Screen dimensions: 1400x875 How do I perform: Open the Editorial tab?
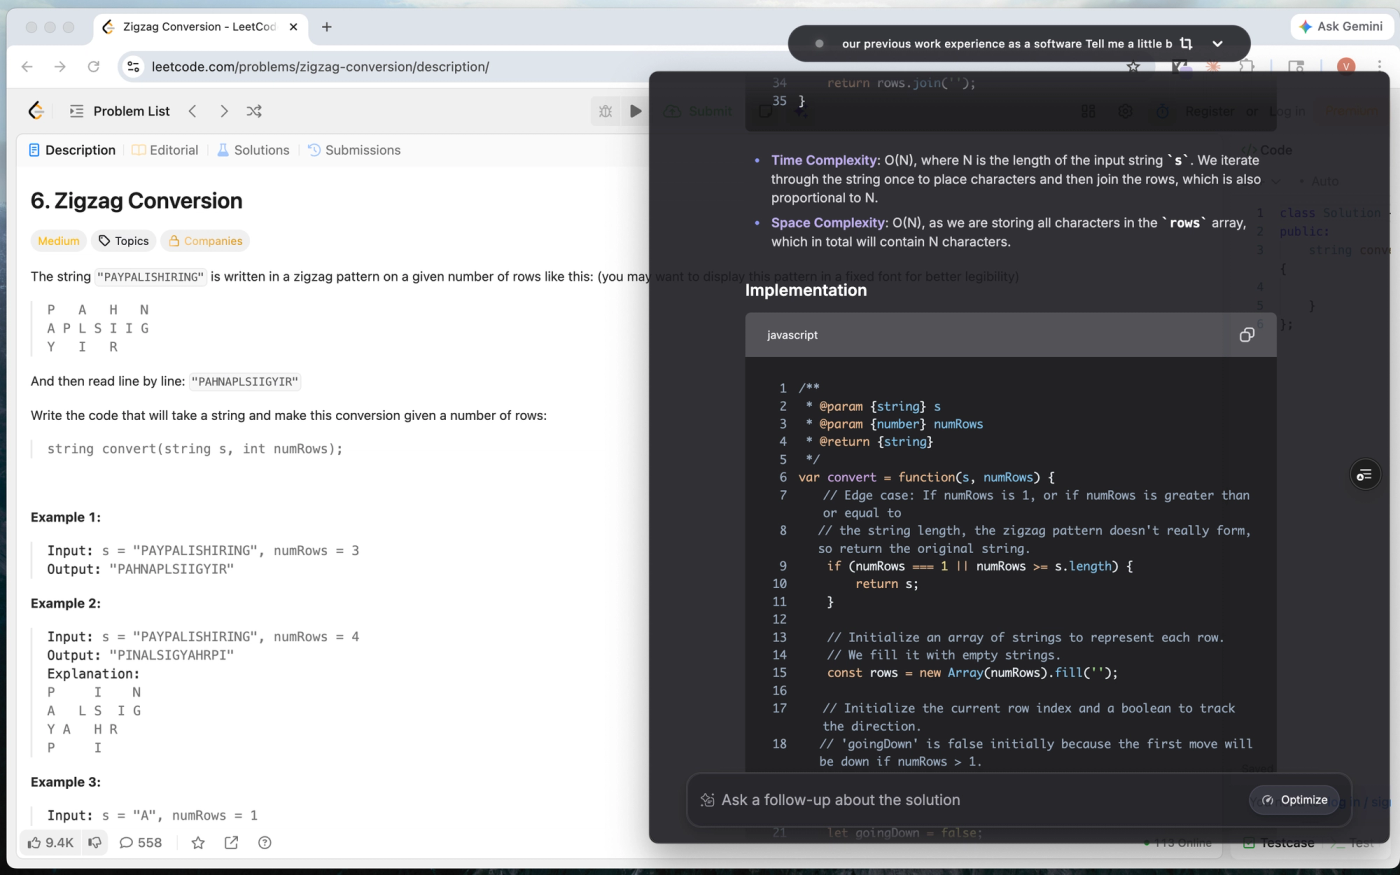[165, 150]
